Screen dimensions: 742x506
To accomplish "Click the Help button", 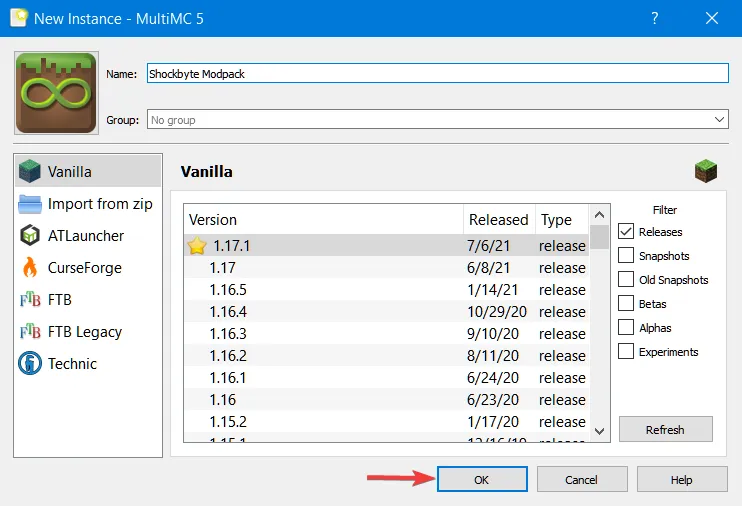I will click(682, 479).
